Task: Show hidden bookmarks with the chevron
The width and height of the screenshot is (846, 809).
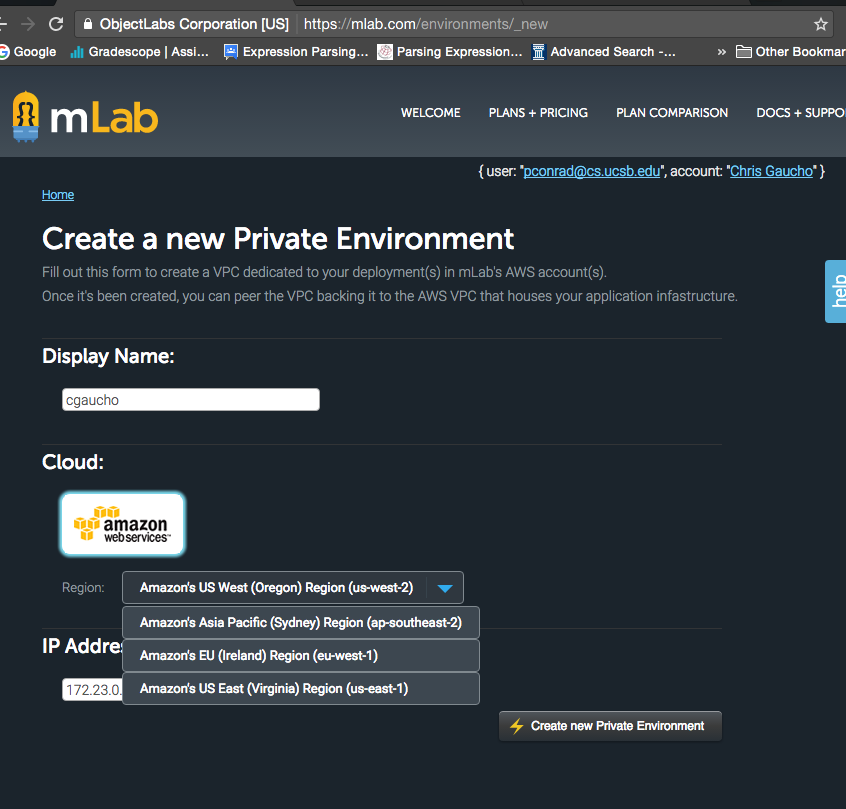Action: [x=721, y=52]
